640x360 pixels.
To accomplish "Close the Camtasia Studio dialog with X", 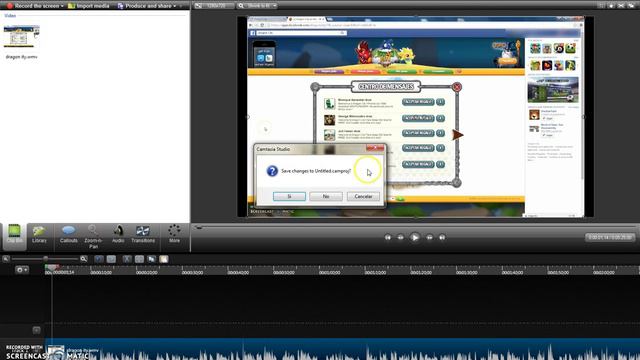I will (375, 148).
